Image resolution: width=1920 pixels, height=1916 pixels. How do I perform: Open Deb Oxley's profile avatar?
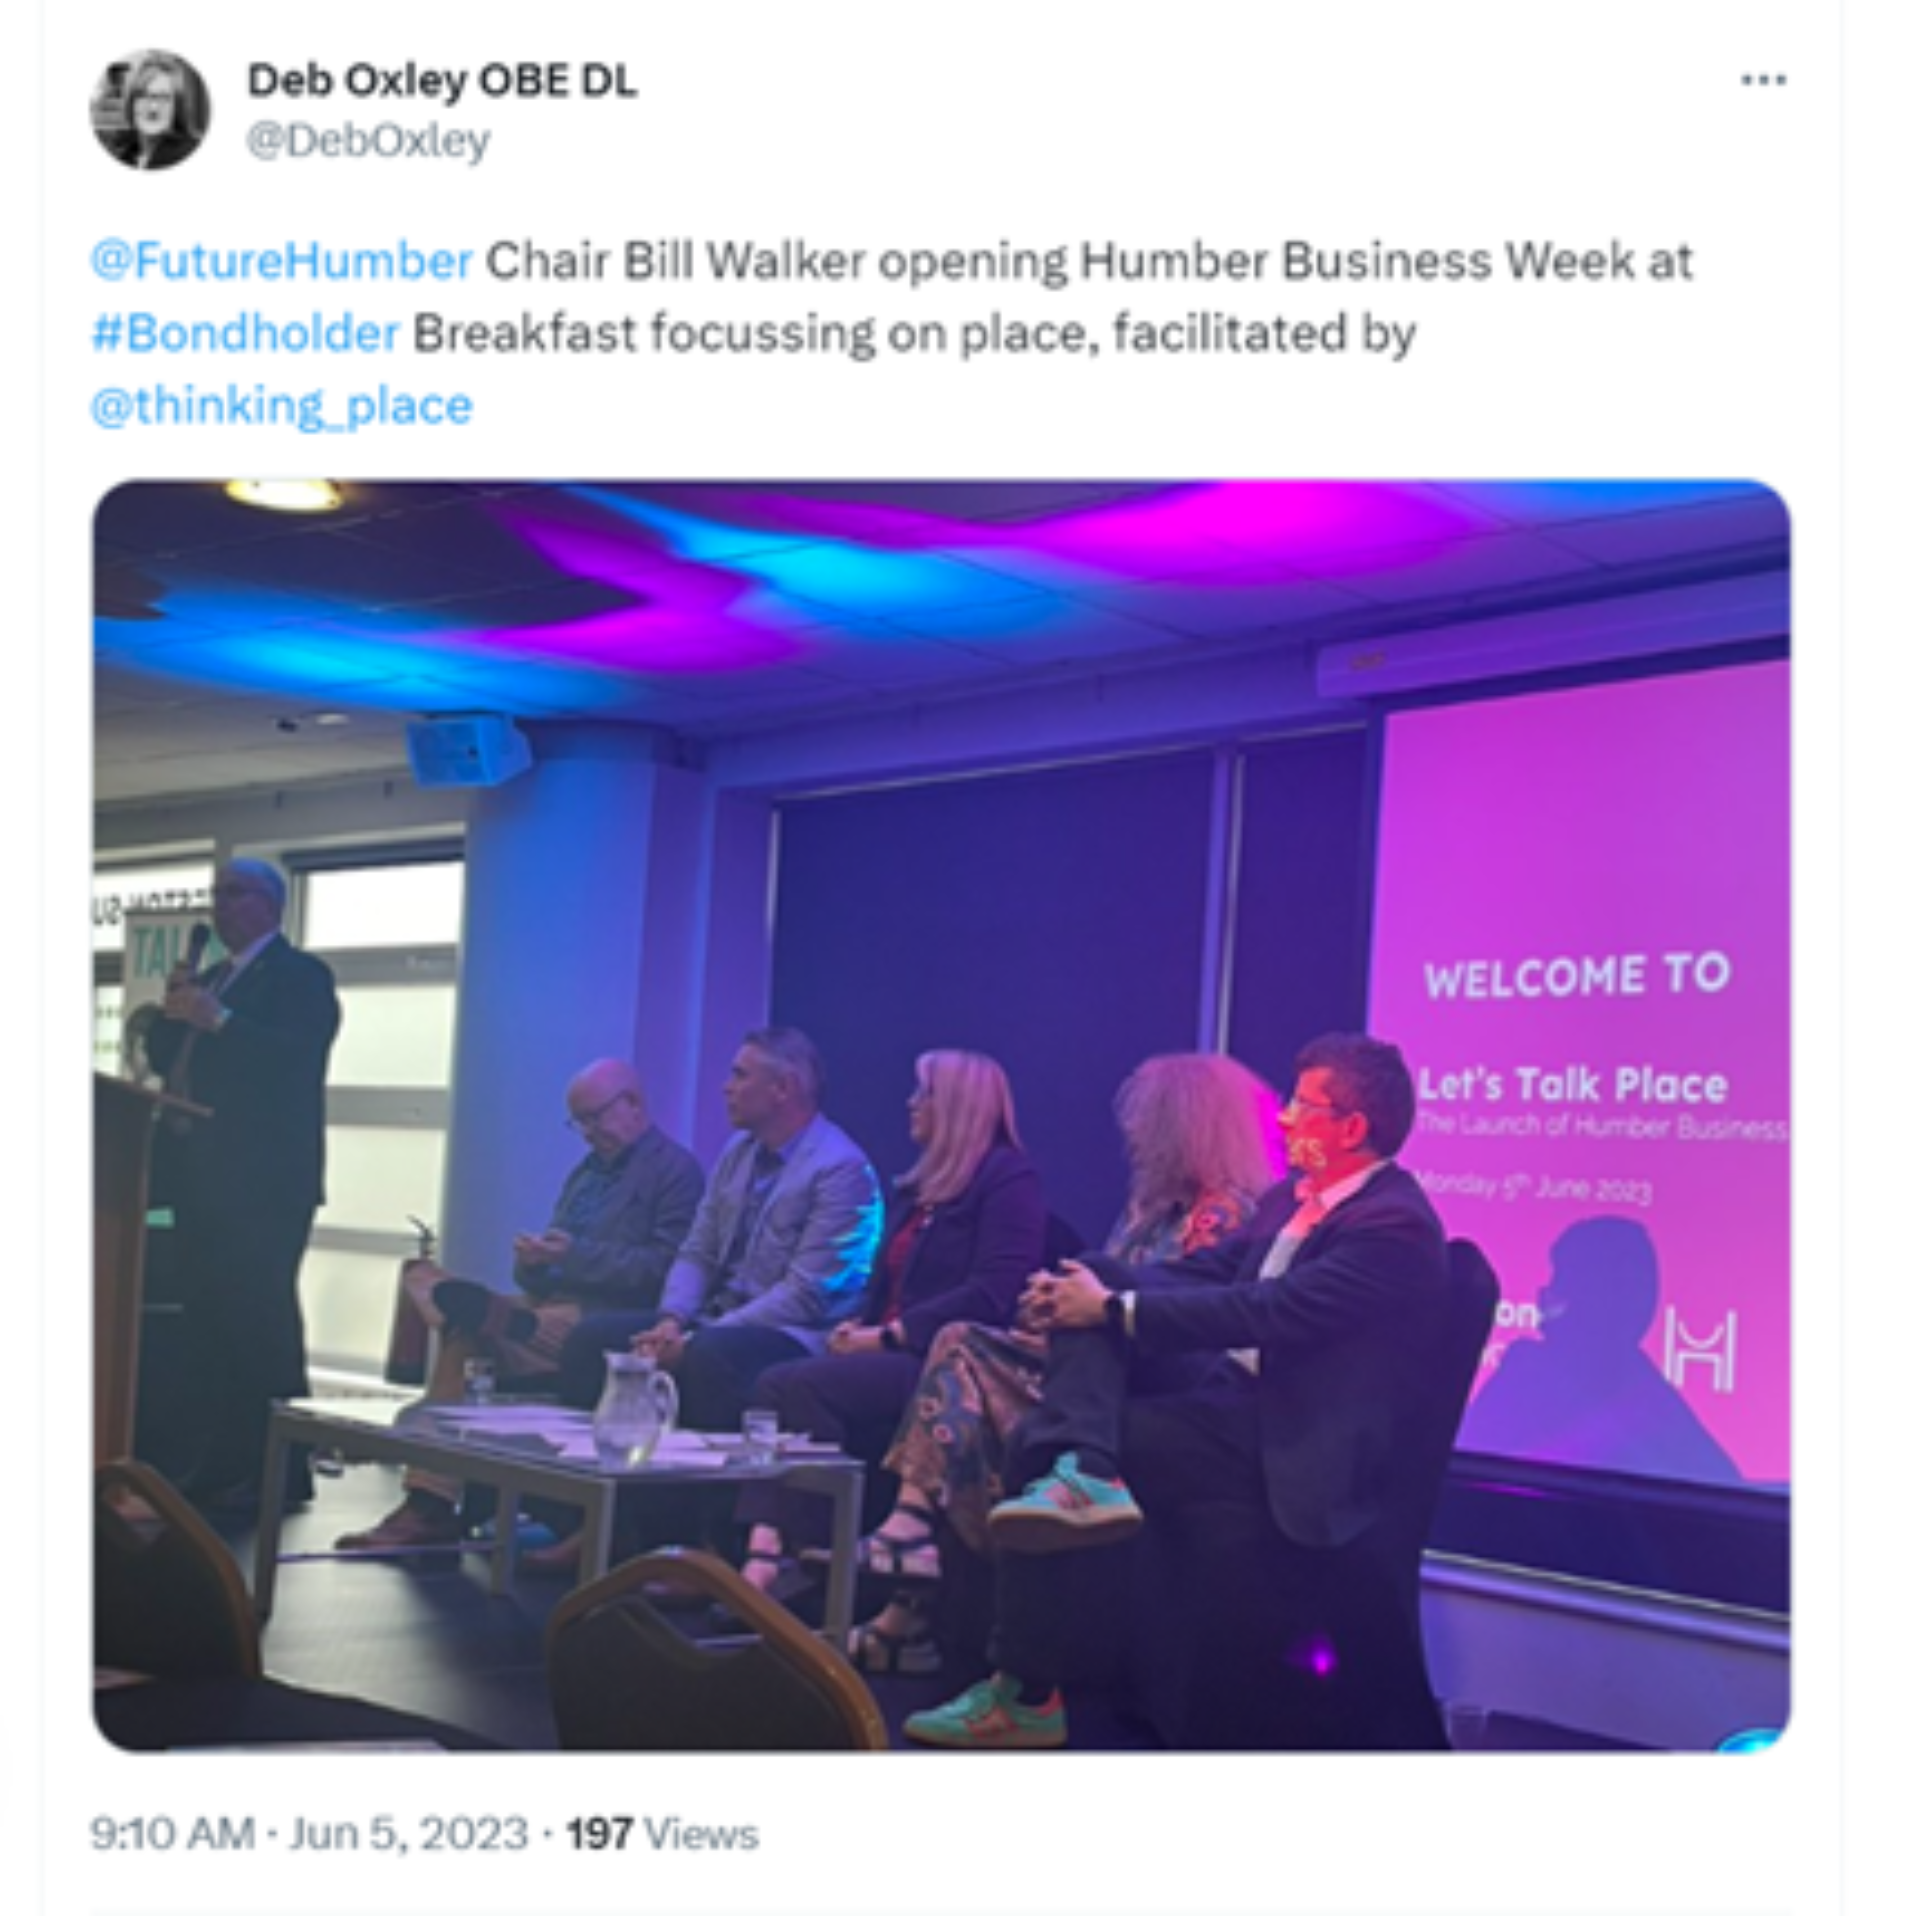150,109
